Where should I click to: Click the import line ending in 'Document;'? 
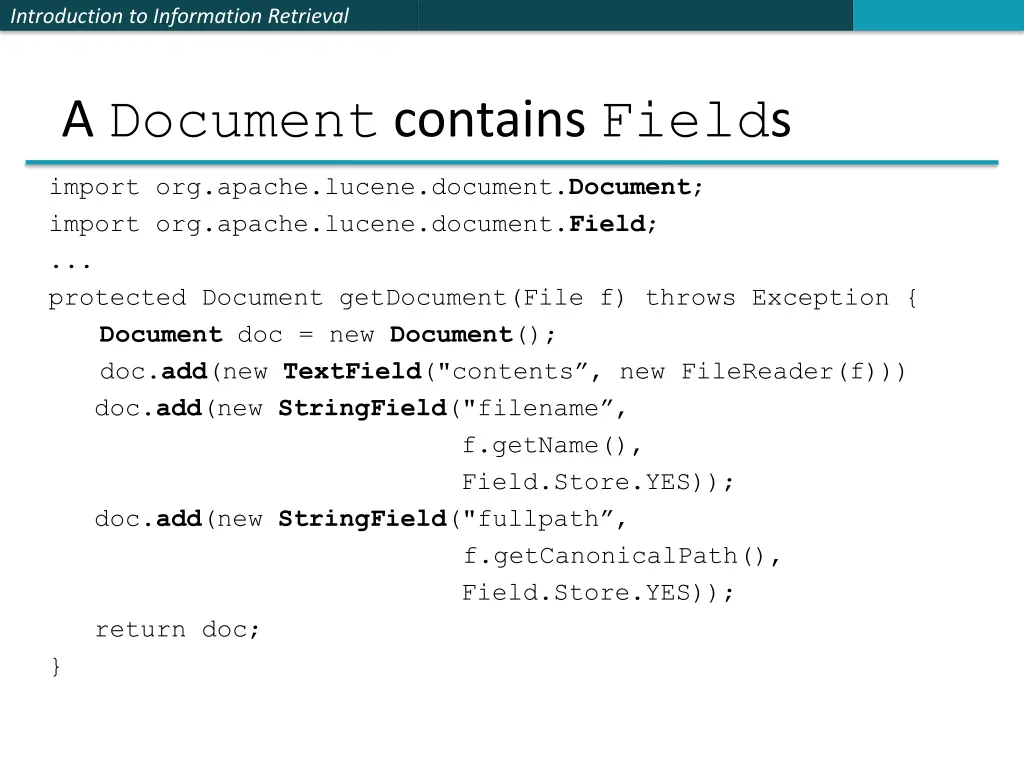376,188
